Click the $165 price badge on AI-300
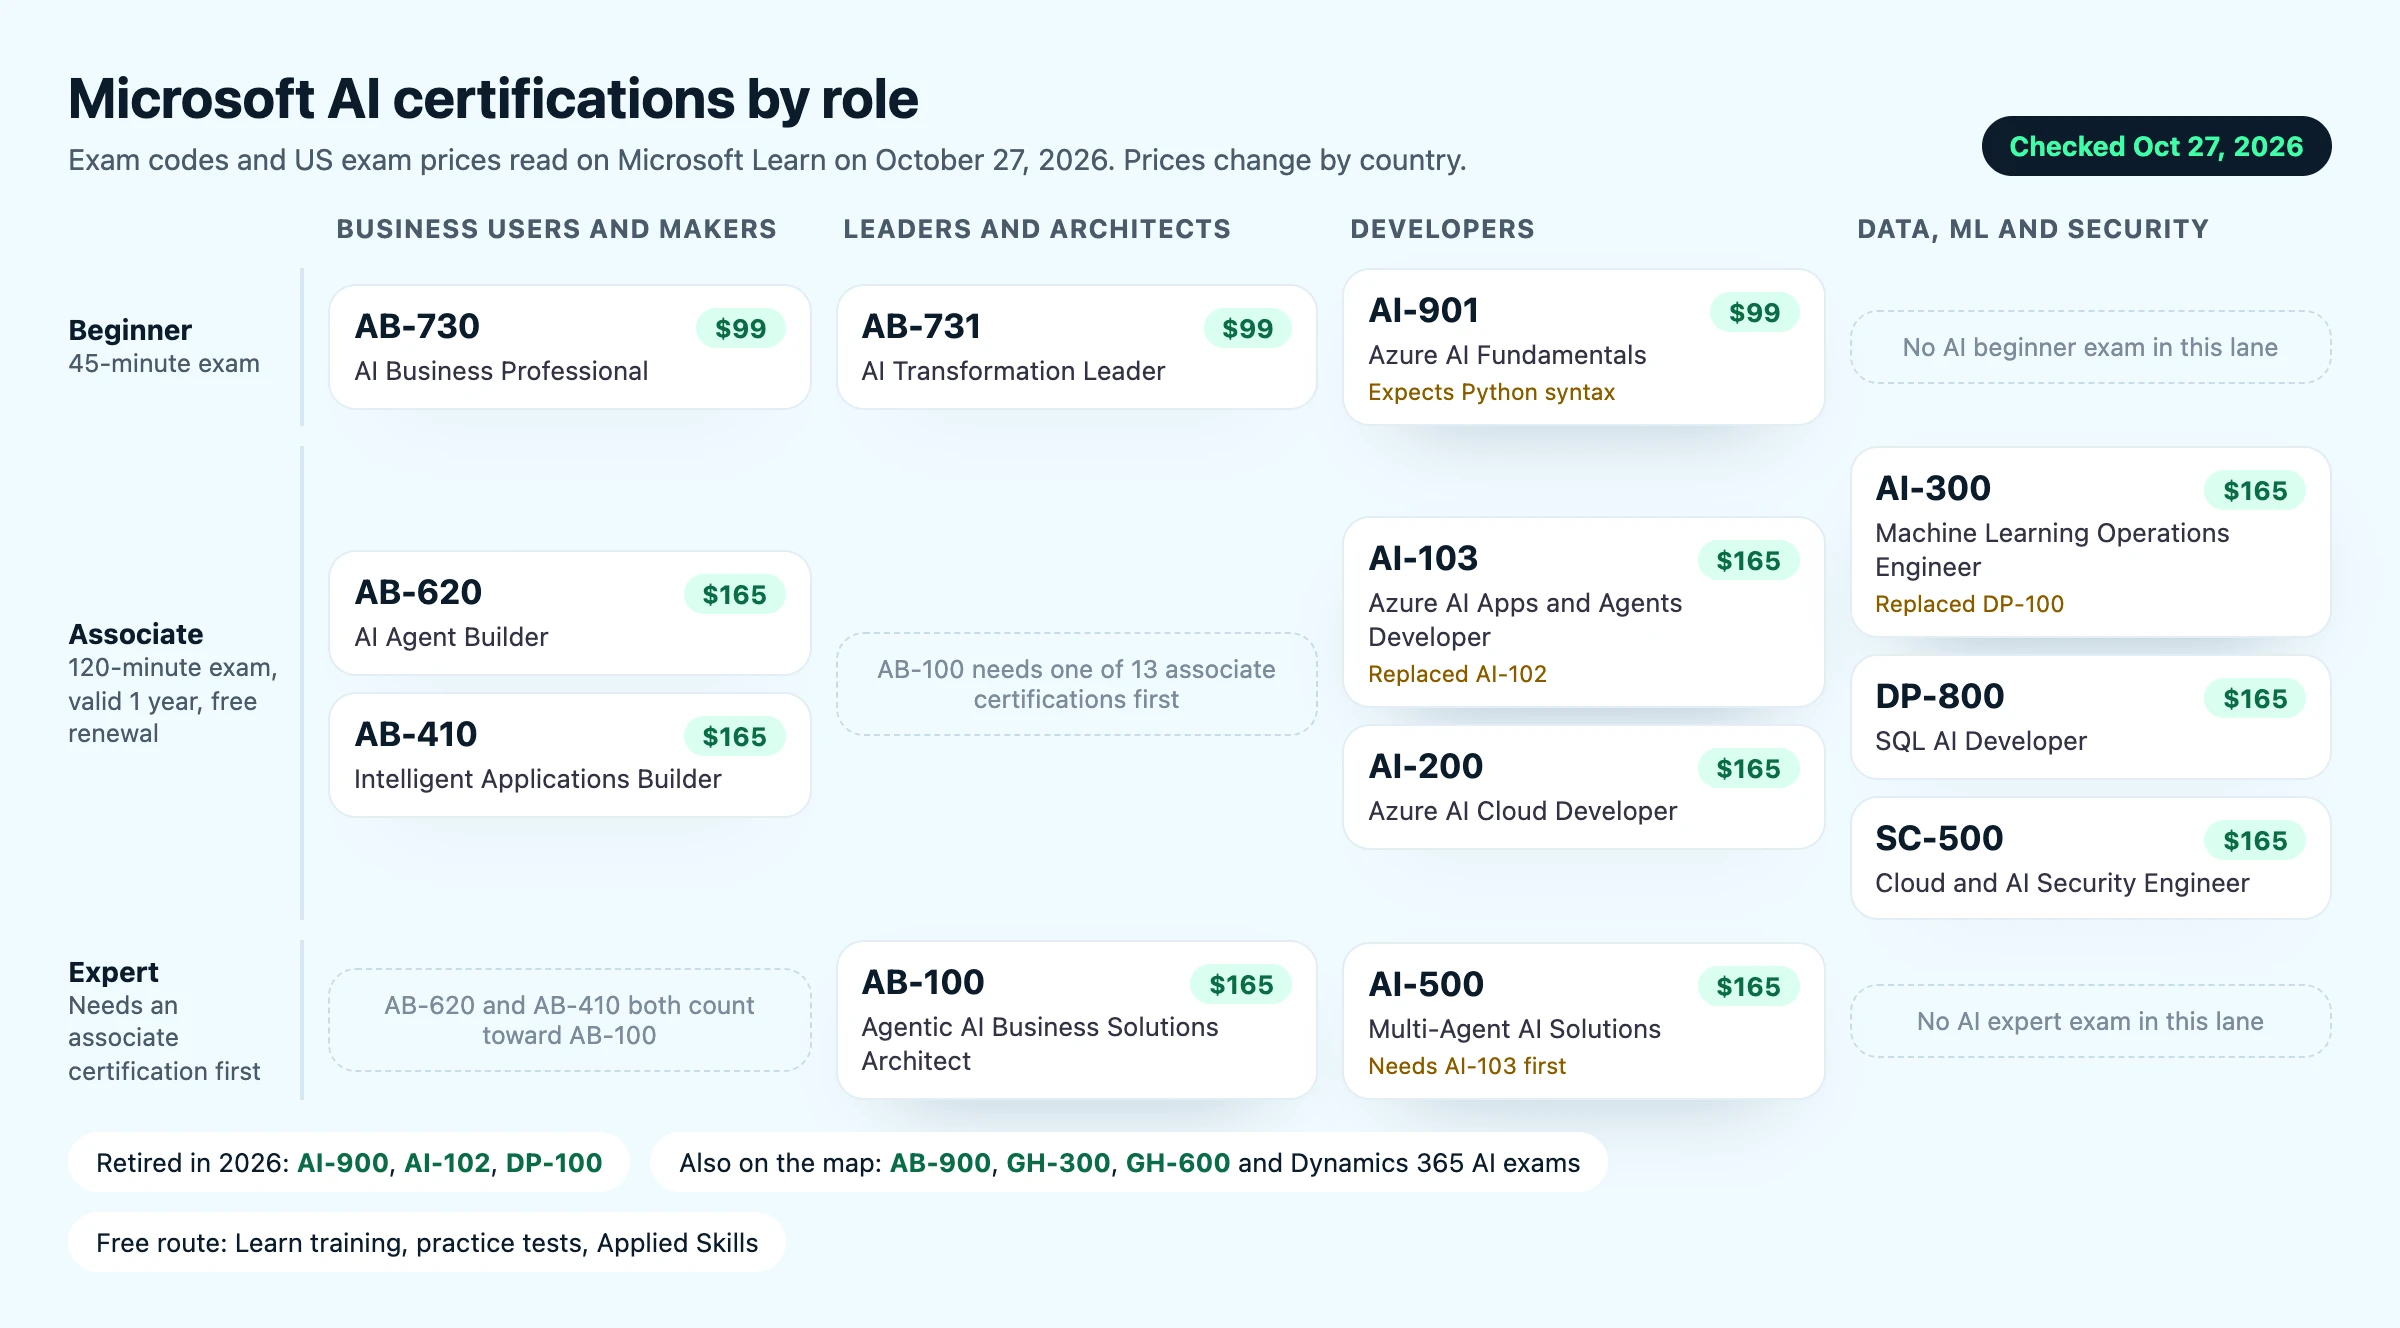This screenshot has width=2400, height=1328. tap(2255, 490)
